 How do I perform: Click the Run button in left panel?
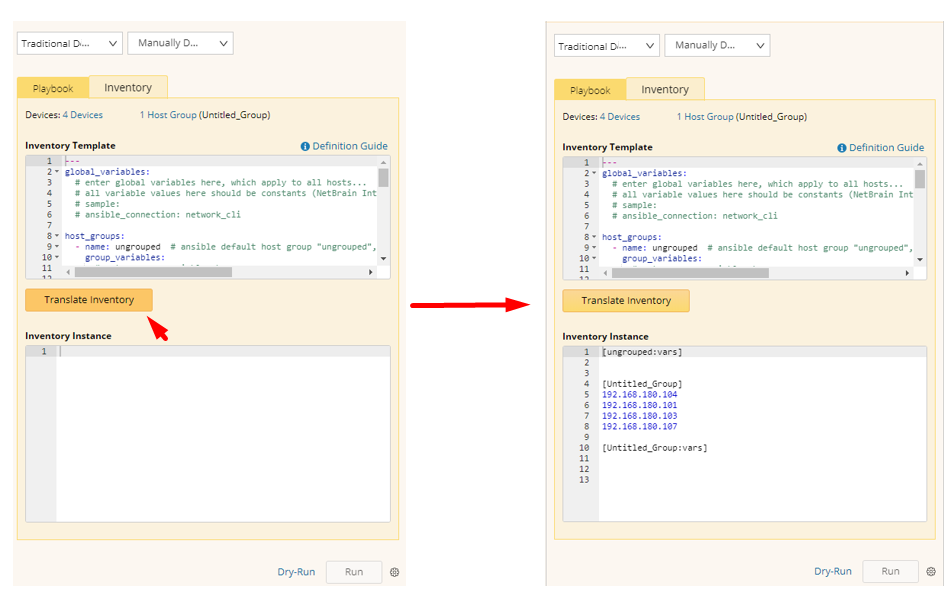coord(354,572)
